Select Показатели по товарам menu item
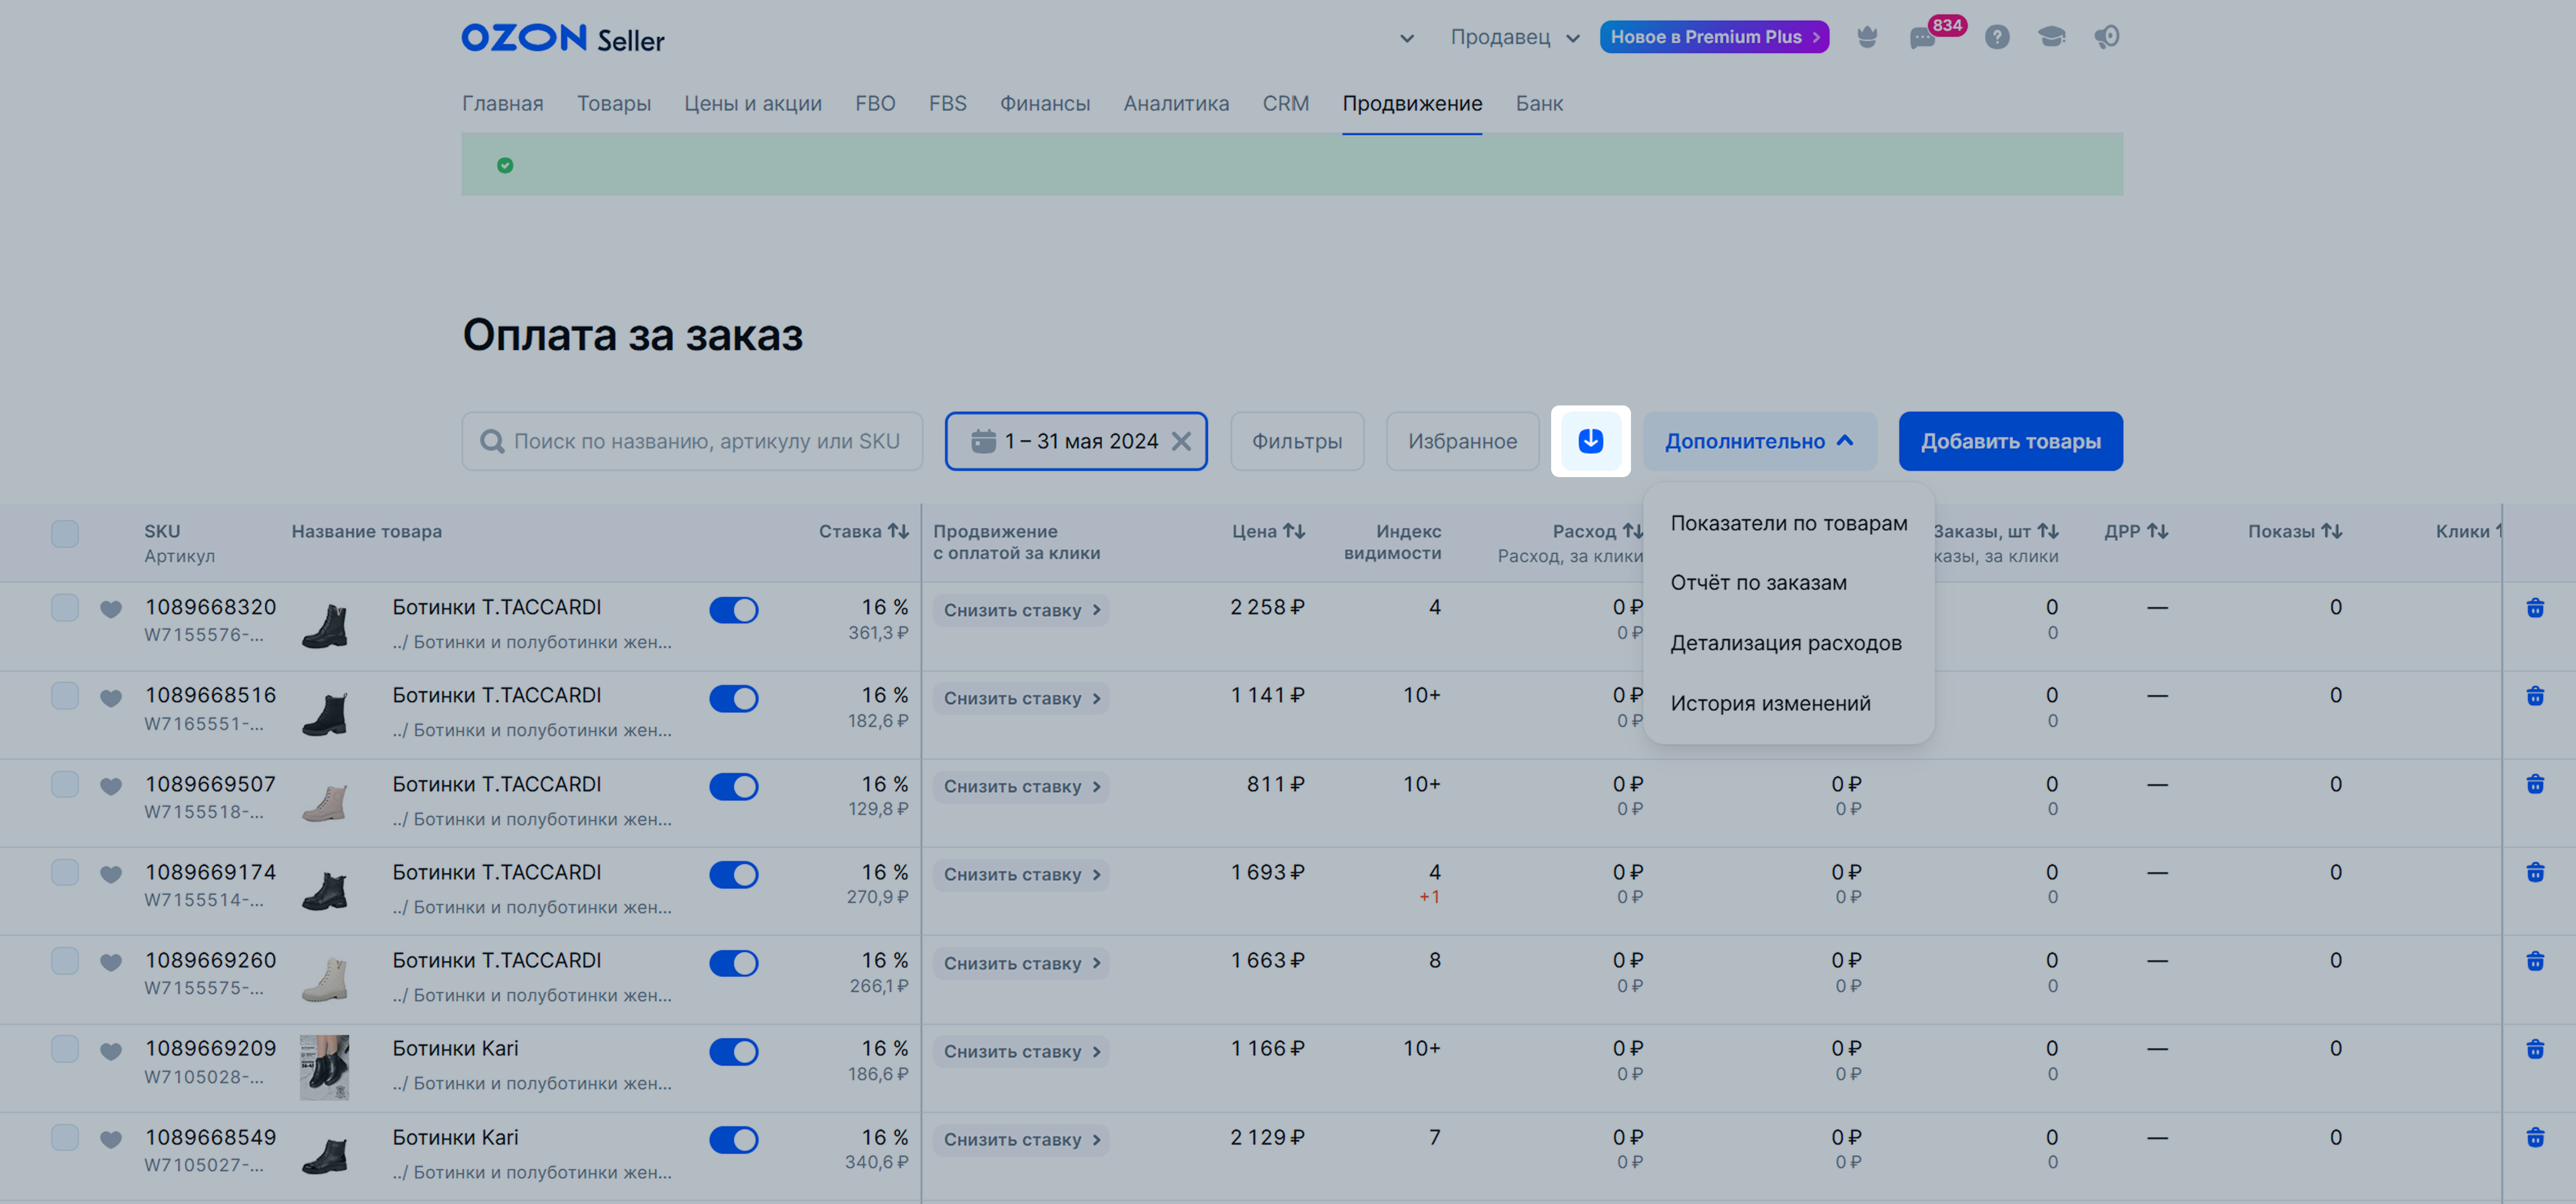Image resolution: width=2576 pixels, height=1204 pixels. tap(1788, 523)
